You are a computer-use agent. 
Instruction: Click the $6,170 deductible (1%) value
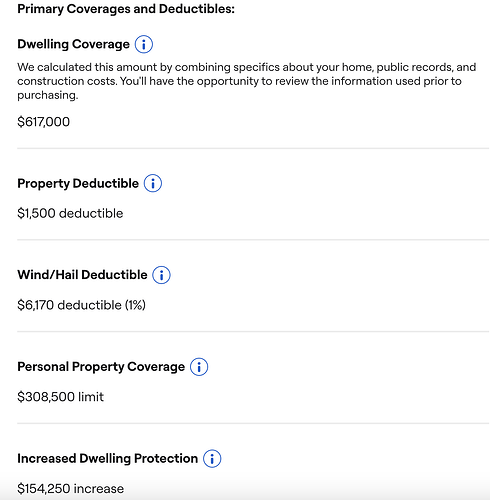[x=82, y=305]
